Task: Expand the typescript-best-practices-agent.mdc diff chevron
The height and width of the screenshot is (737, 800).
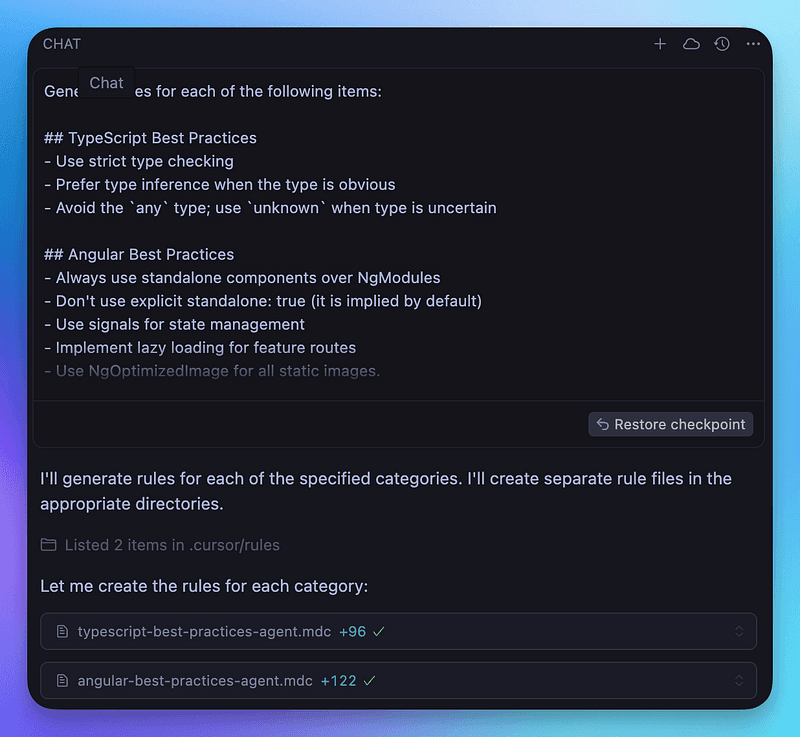Action: (x=739, y=632)
